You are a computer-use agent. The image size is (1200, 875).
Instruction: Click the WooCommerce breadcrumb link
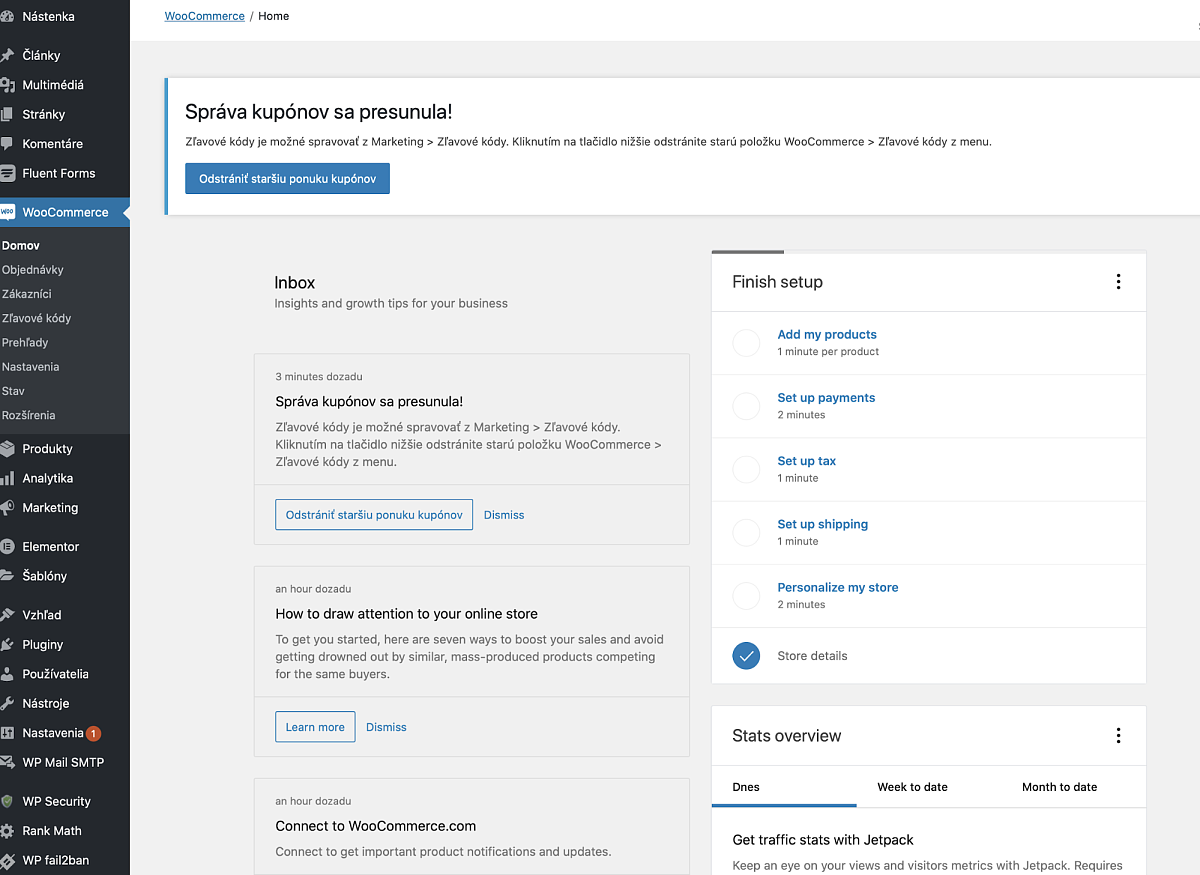click(x=204, y=16)
